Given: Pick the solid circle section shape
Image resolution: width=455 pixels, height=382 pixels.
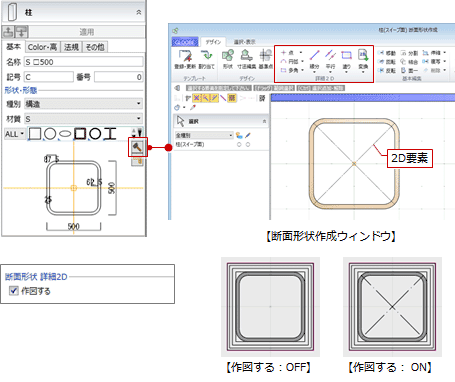Looking at the screenshot, I should 50,134.
